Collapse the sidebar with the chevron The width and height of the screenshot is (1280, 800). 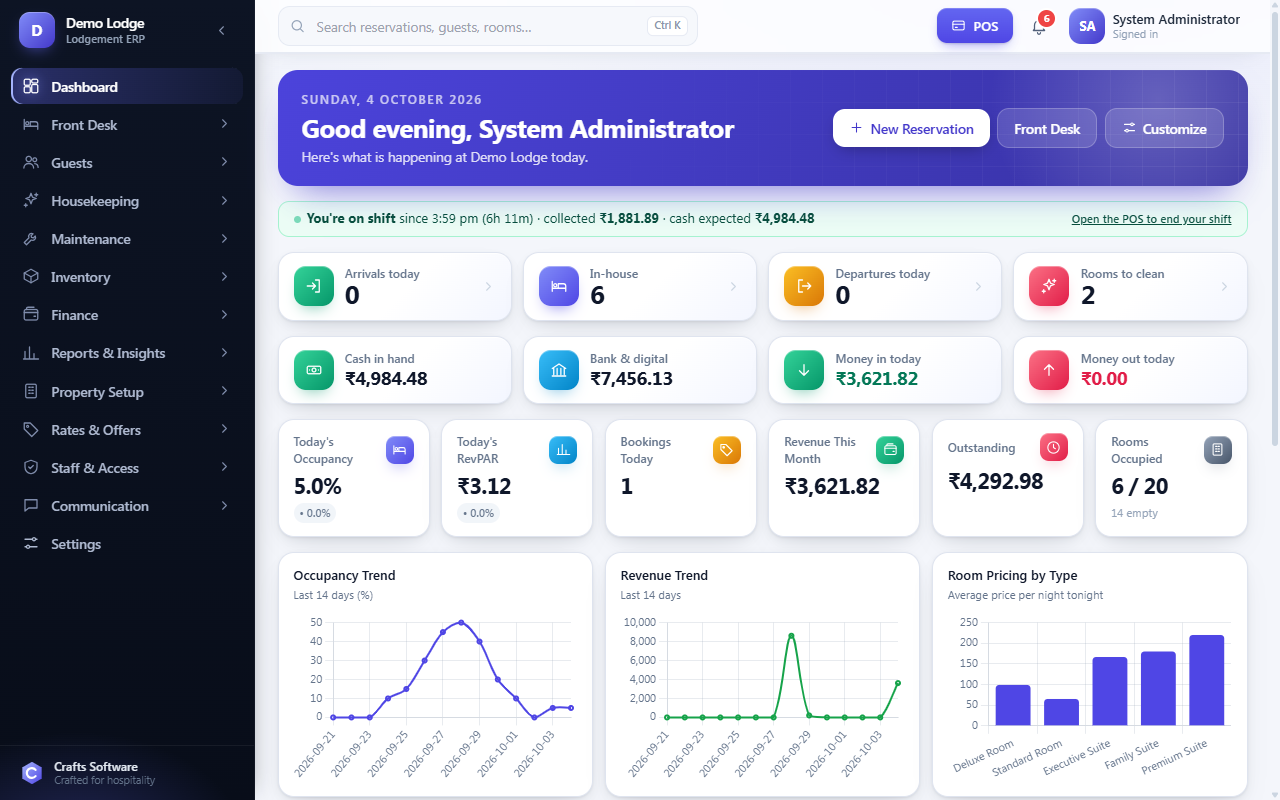(x=221, y=31)
